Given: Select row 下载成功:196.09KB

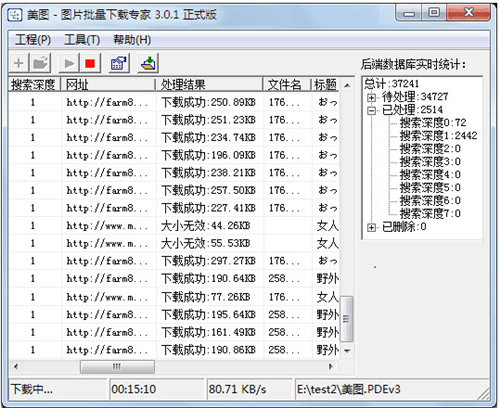Looking at the screenshot, I should (174, 155).
